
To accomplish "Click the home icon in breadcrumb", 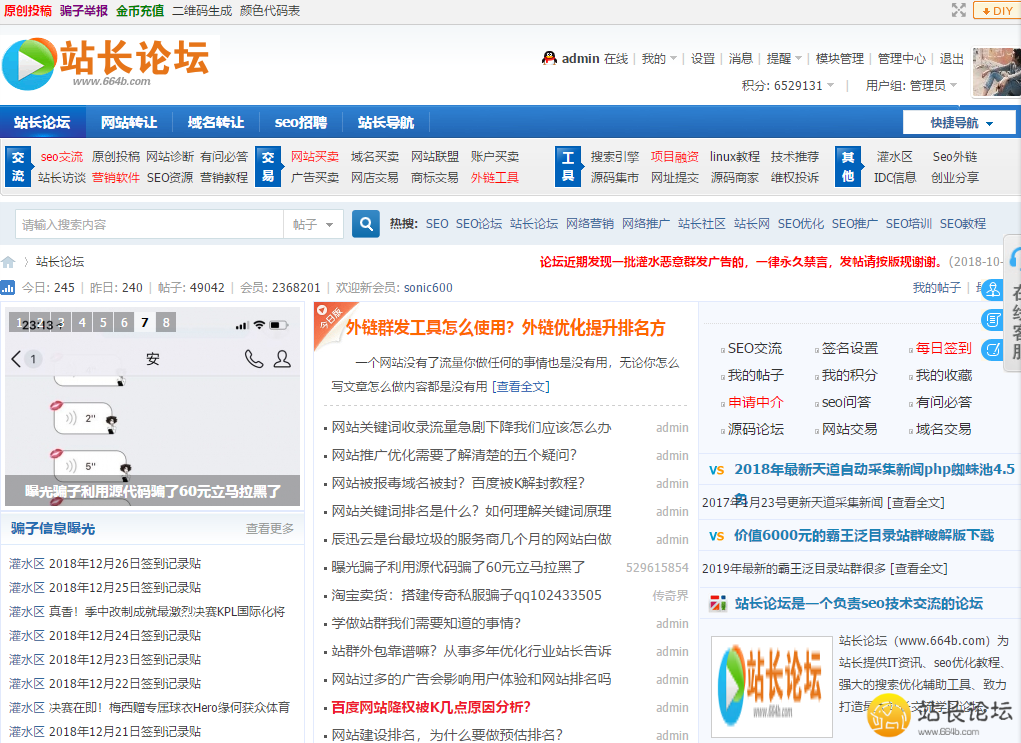I will click(9, 262).
